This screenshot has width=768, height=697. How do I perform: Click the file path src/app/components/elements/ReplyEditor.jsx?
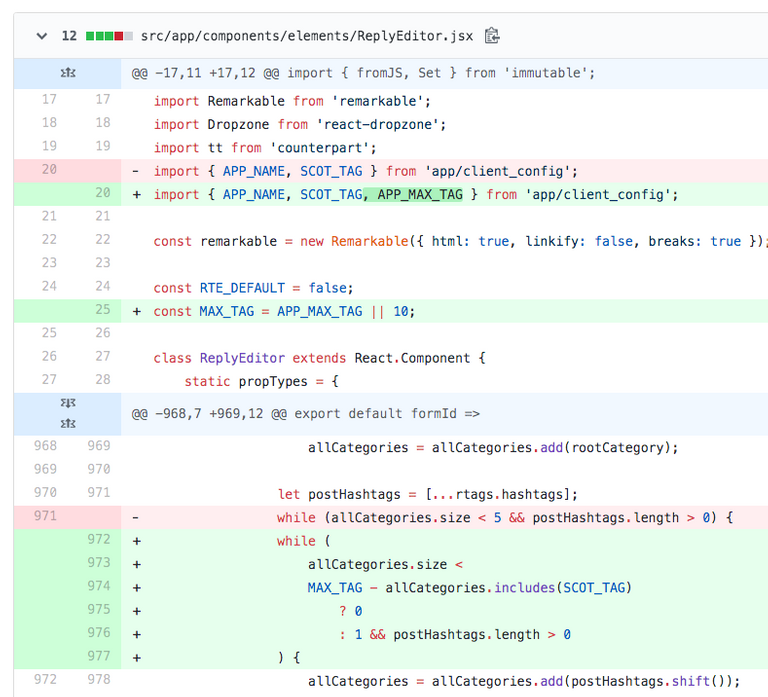click(x=307, y=36)
